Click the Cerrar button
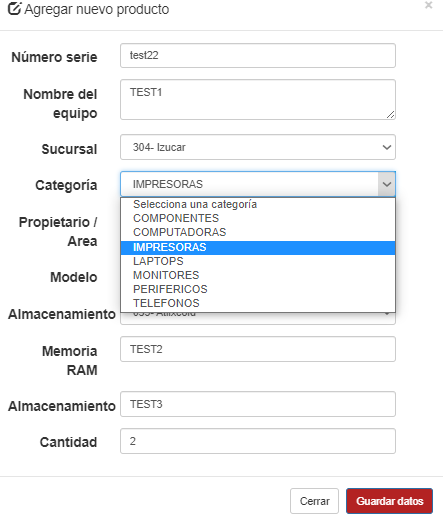The image size is (443, 521). click(314, 501)
